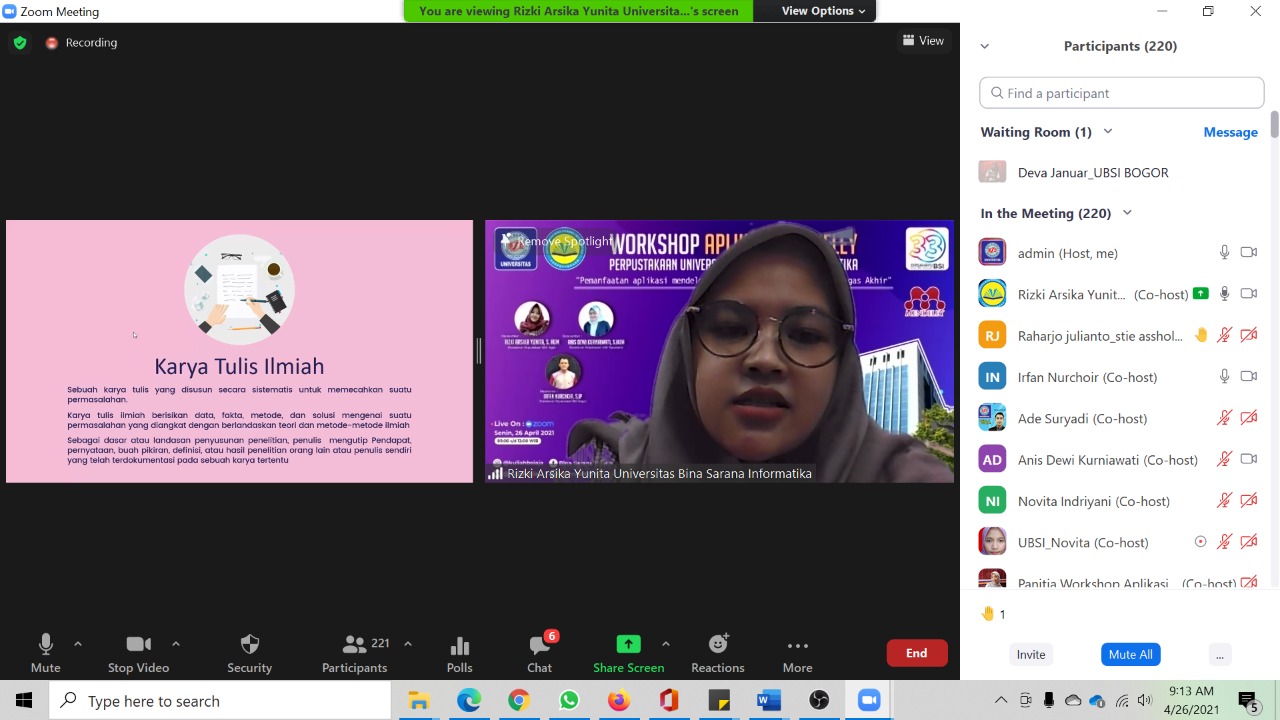Click the Recording indicator

(81, 42)
